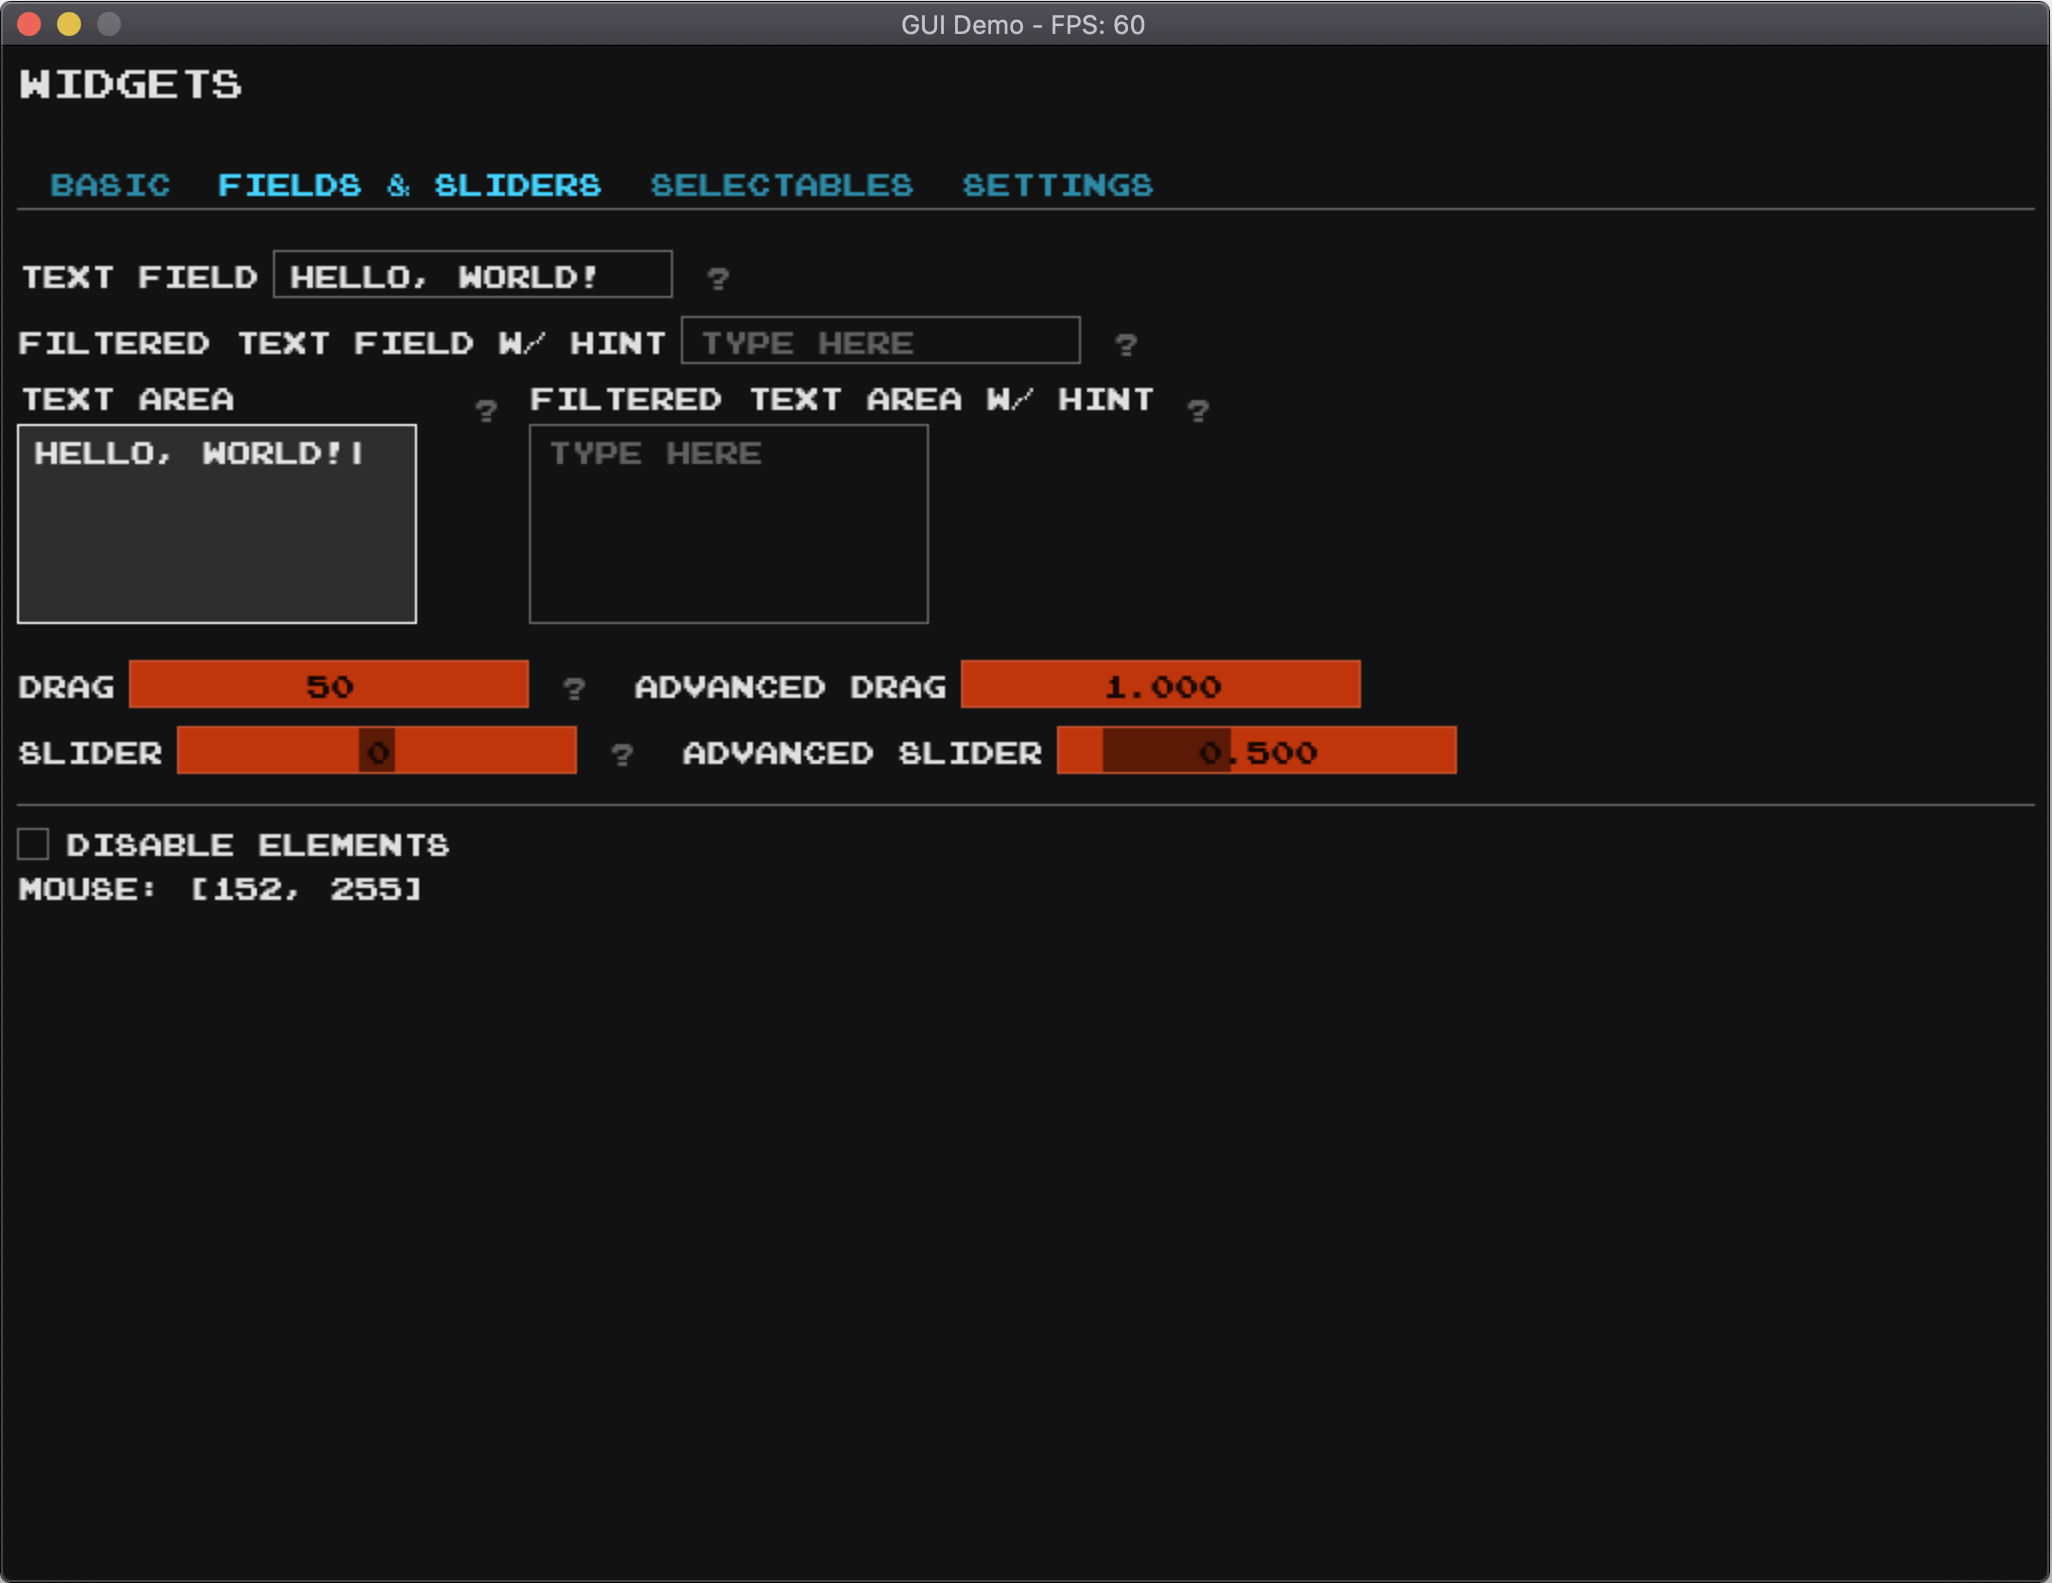Viewport: 2052px width, 1583px height.
Task: Click the yellow minimize window button
Action: [x=69, y=23]
